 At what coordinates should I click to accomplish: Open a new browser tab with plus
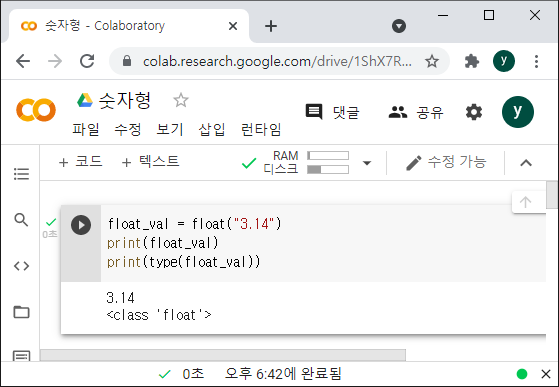tap(271, 26)
